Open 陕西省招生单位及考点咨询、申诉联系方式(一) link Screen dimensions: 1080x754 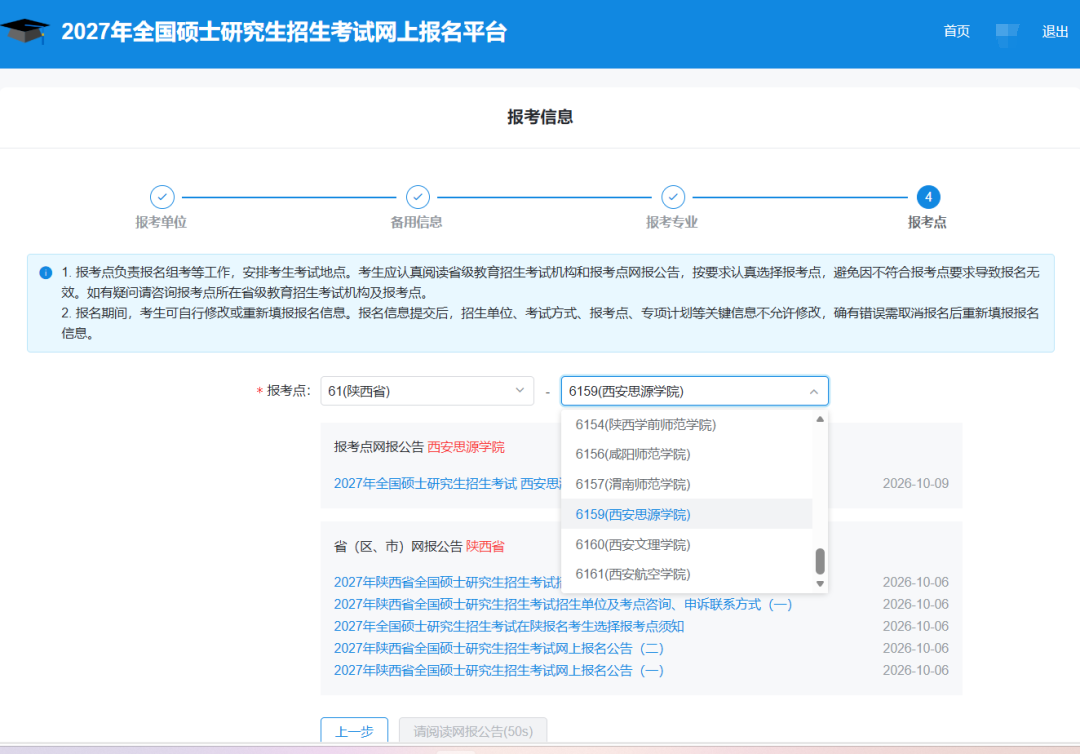pyautogui.click(x=563, y=605)
